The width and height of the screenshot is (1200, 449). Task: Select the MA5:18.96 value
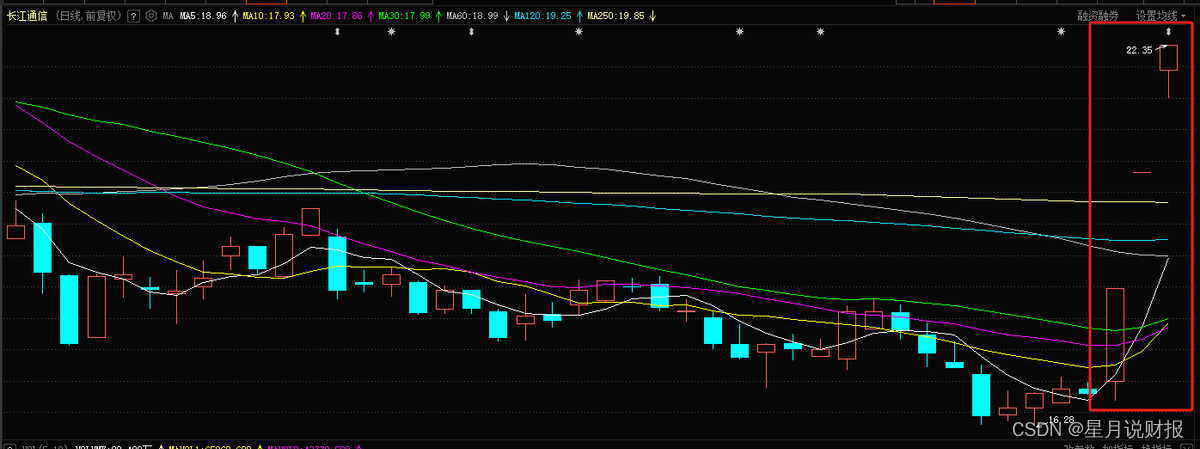click(203, 16)
